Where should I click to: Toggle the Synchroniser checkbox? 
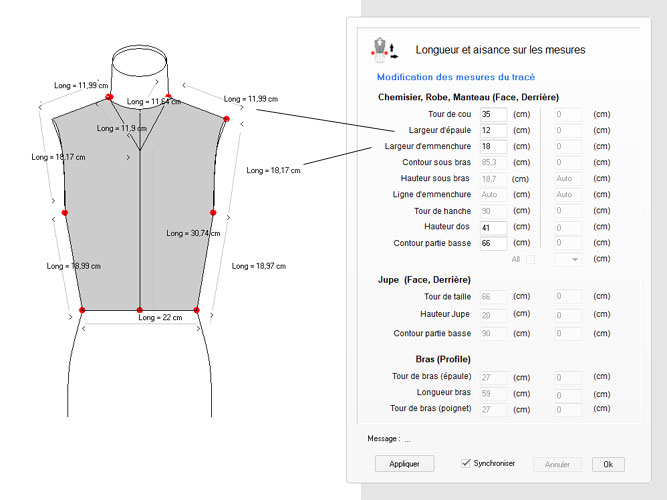click(465, 463)
